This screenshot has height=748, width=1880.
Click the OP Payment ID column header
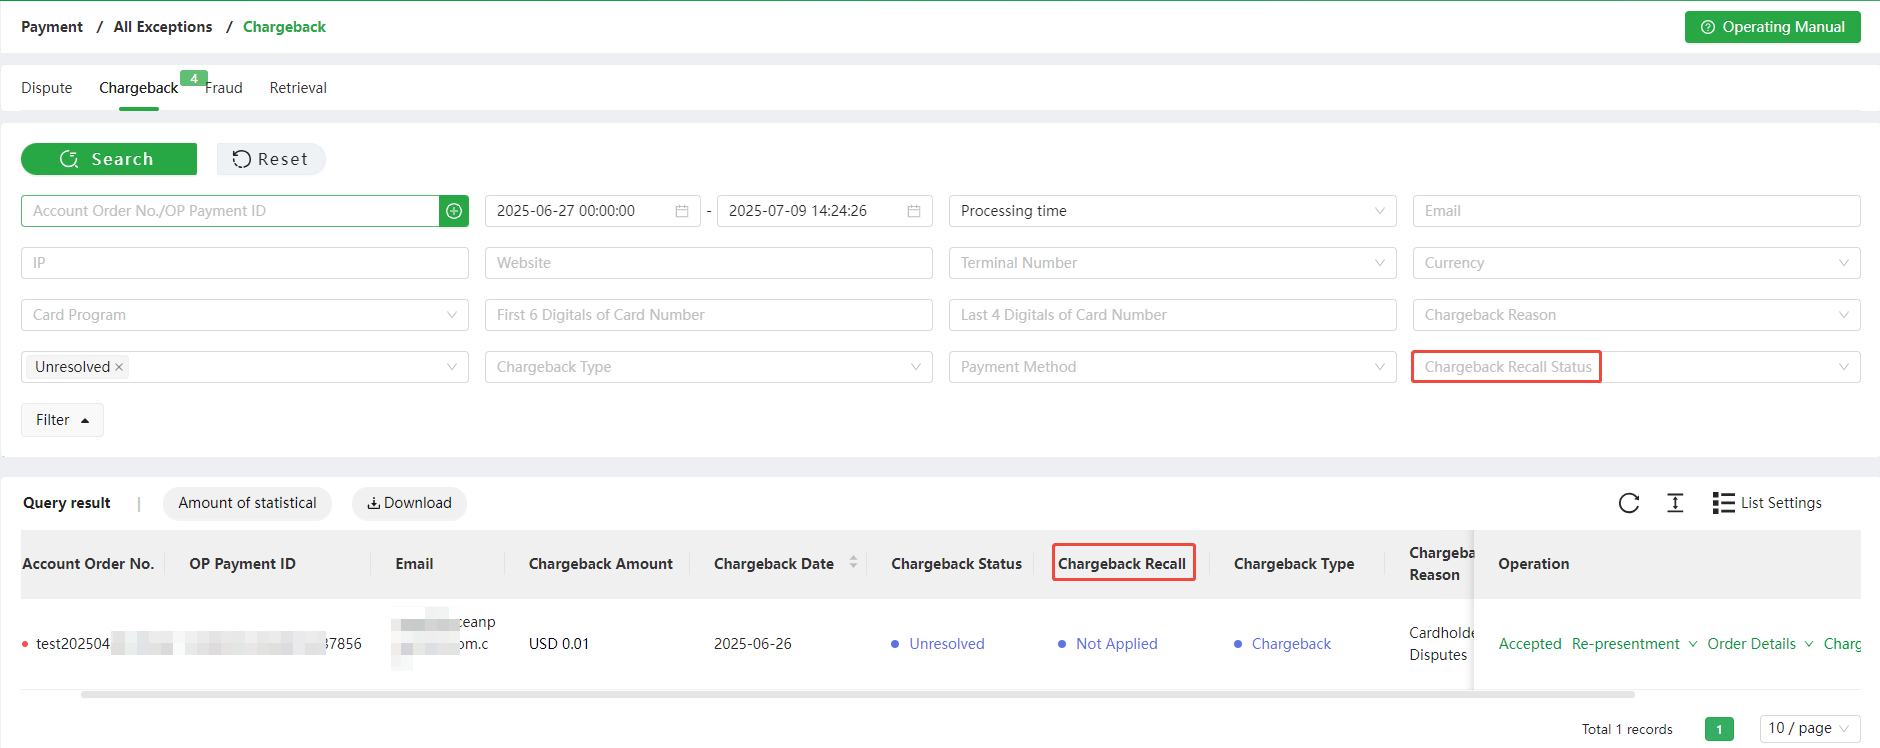242,564
